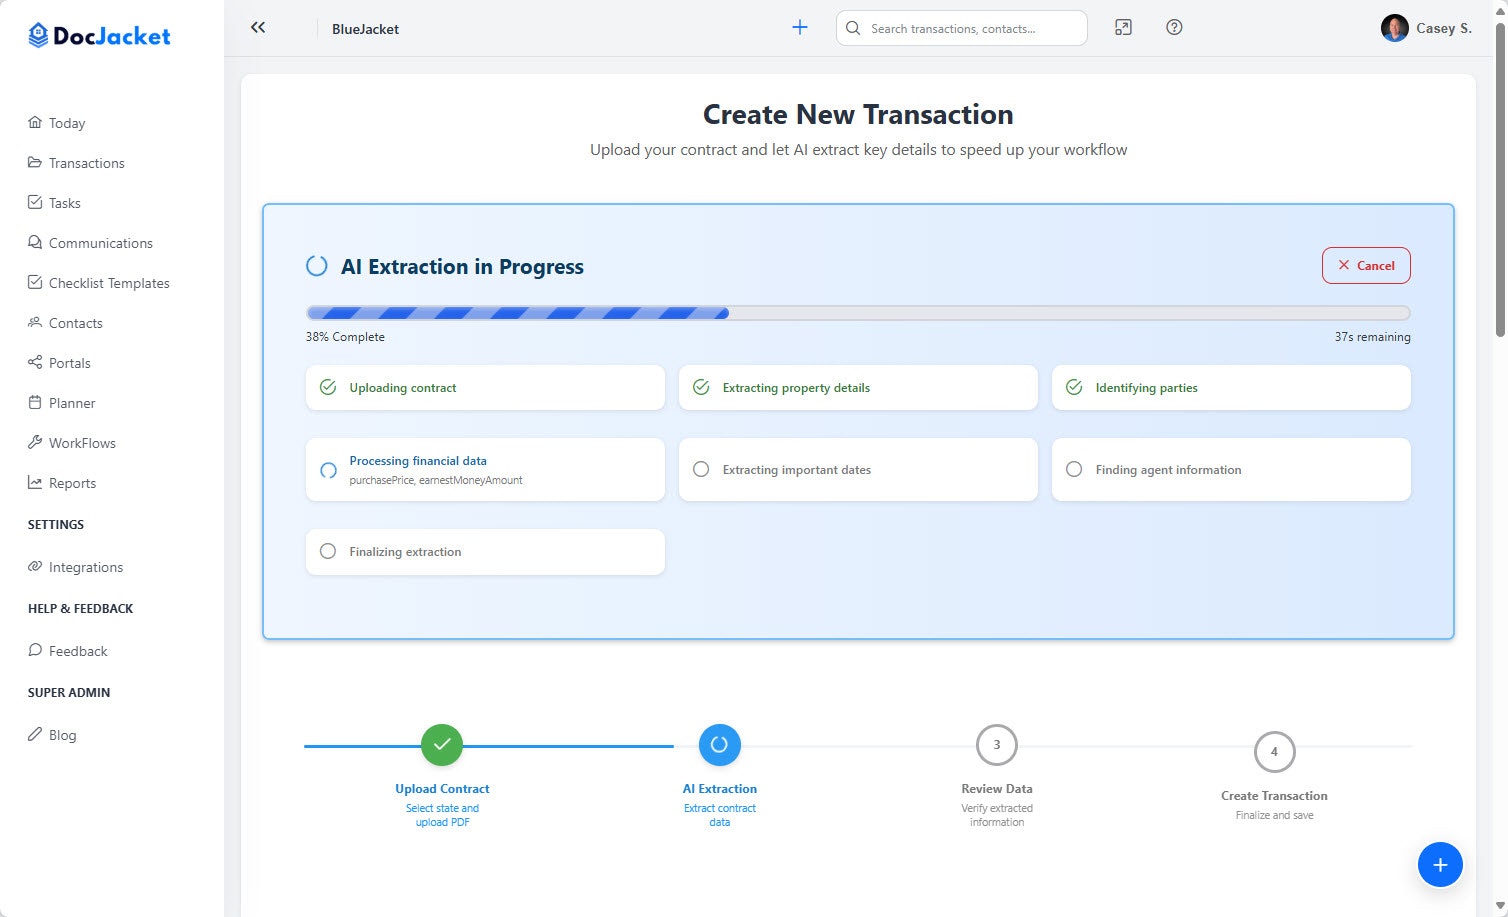Click the Portals share icon
The image size is (1508, 917).
pyautogui.click(x=35, y=362)
